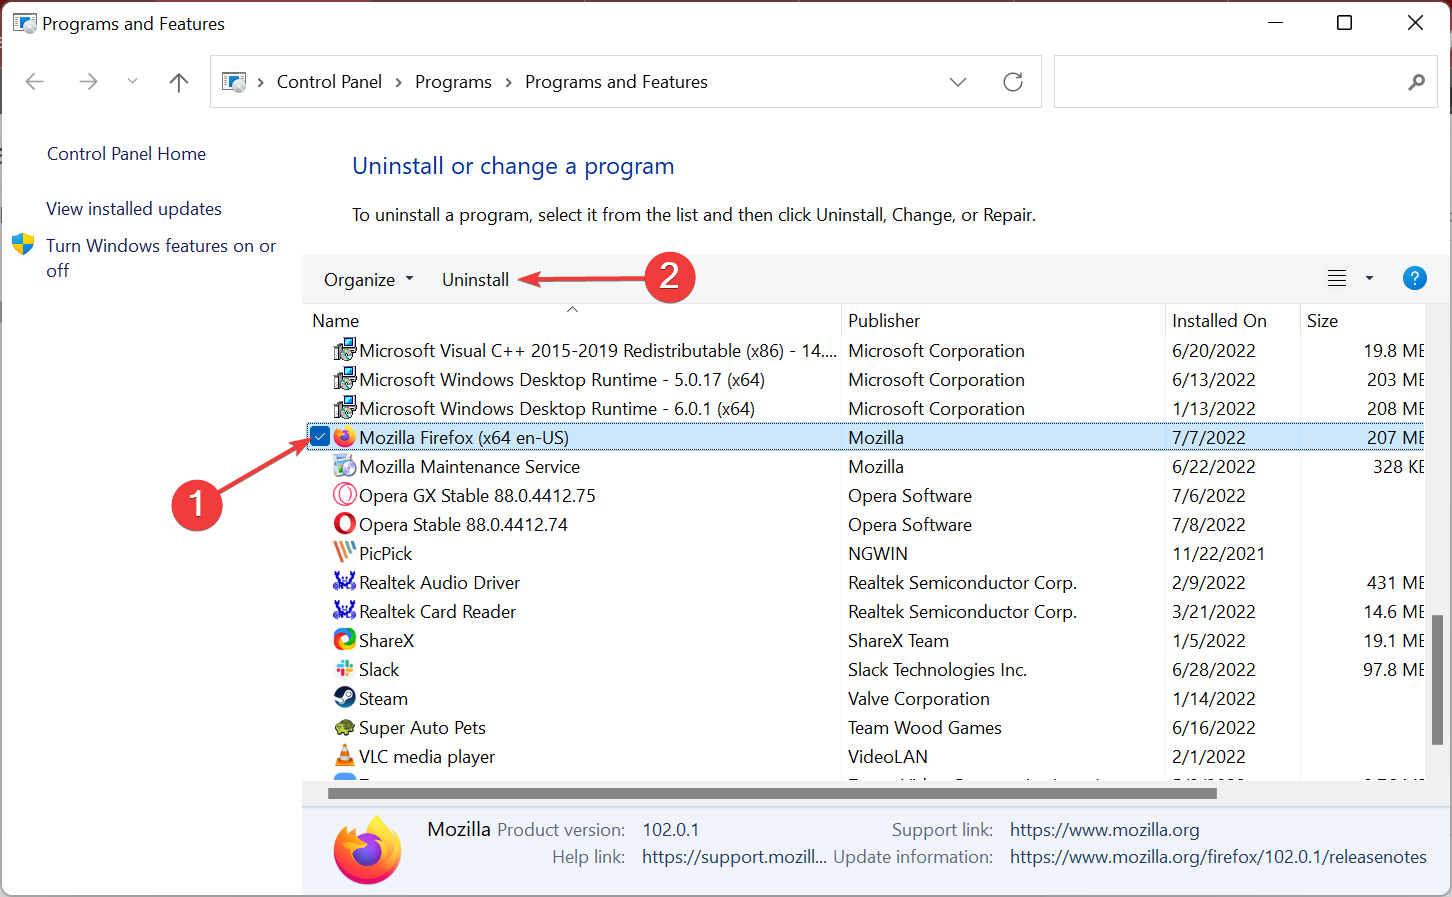Select Realtek Audio Driver name
The height and width of the screenshot is (897, 1452).
coord(440,583)
